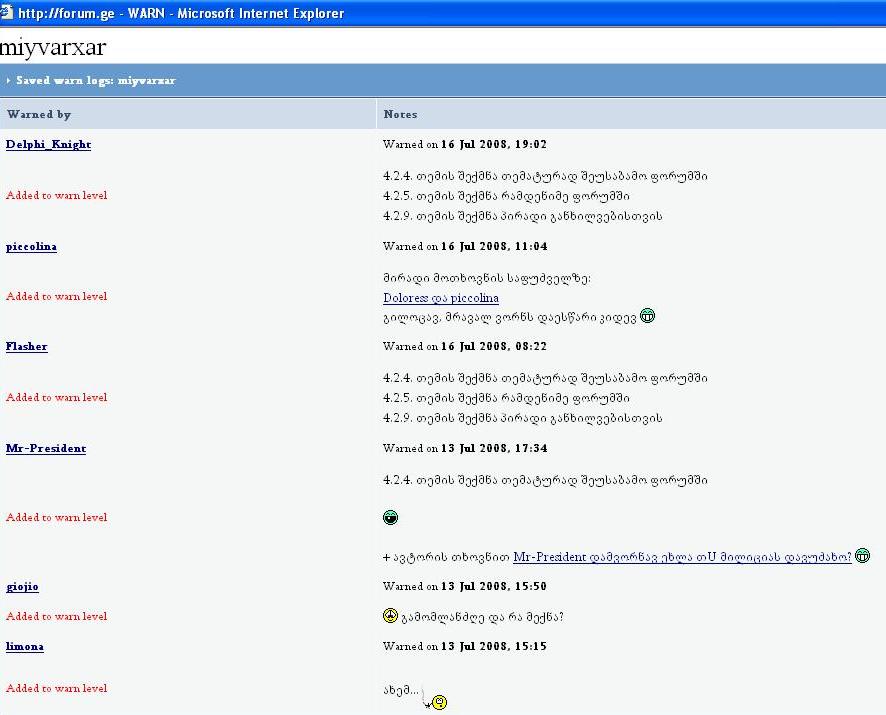Click 'Warned on 13 Jul 2008, 17:34' text
The image size is (886, 715).
click(464, 448)
